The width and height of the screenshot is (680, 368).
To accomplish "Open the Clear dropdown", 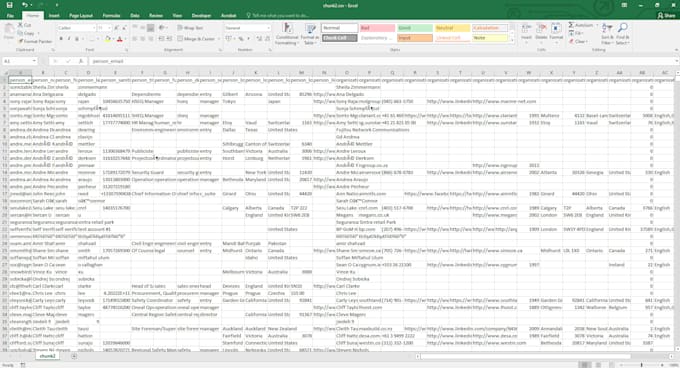I will [x=579, y=42].
